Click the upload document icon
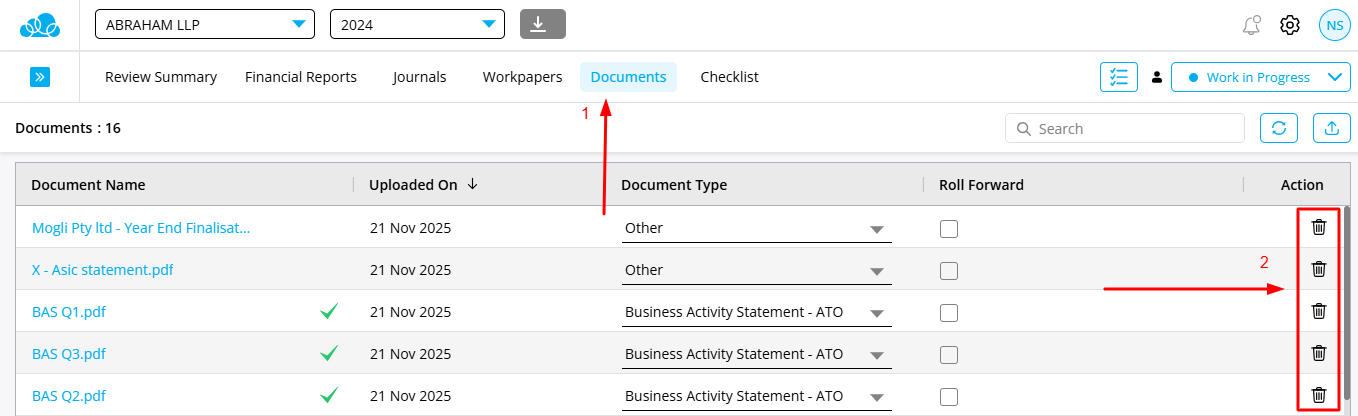 coord(1331,128)
